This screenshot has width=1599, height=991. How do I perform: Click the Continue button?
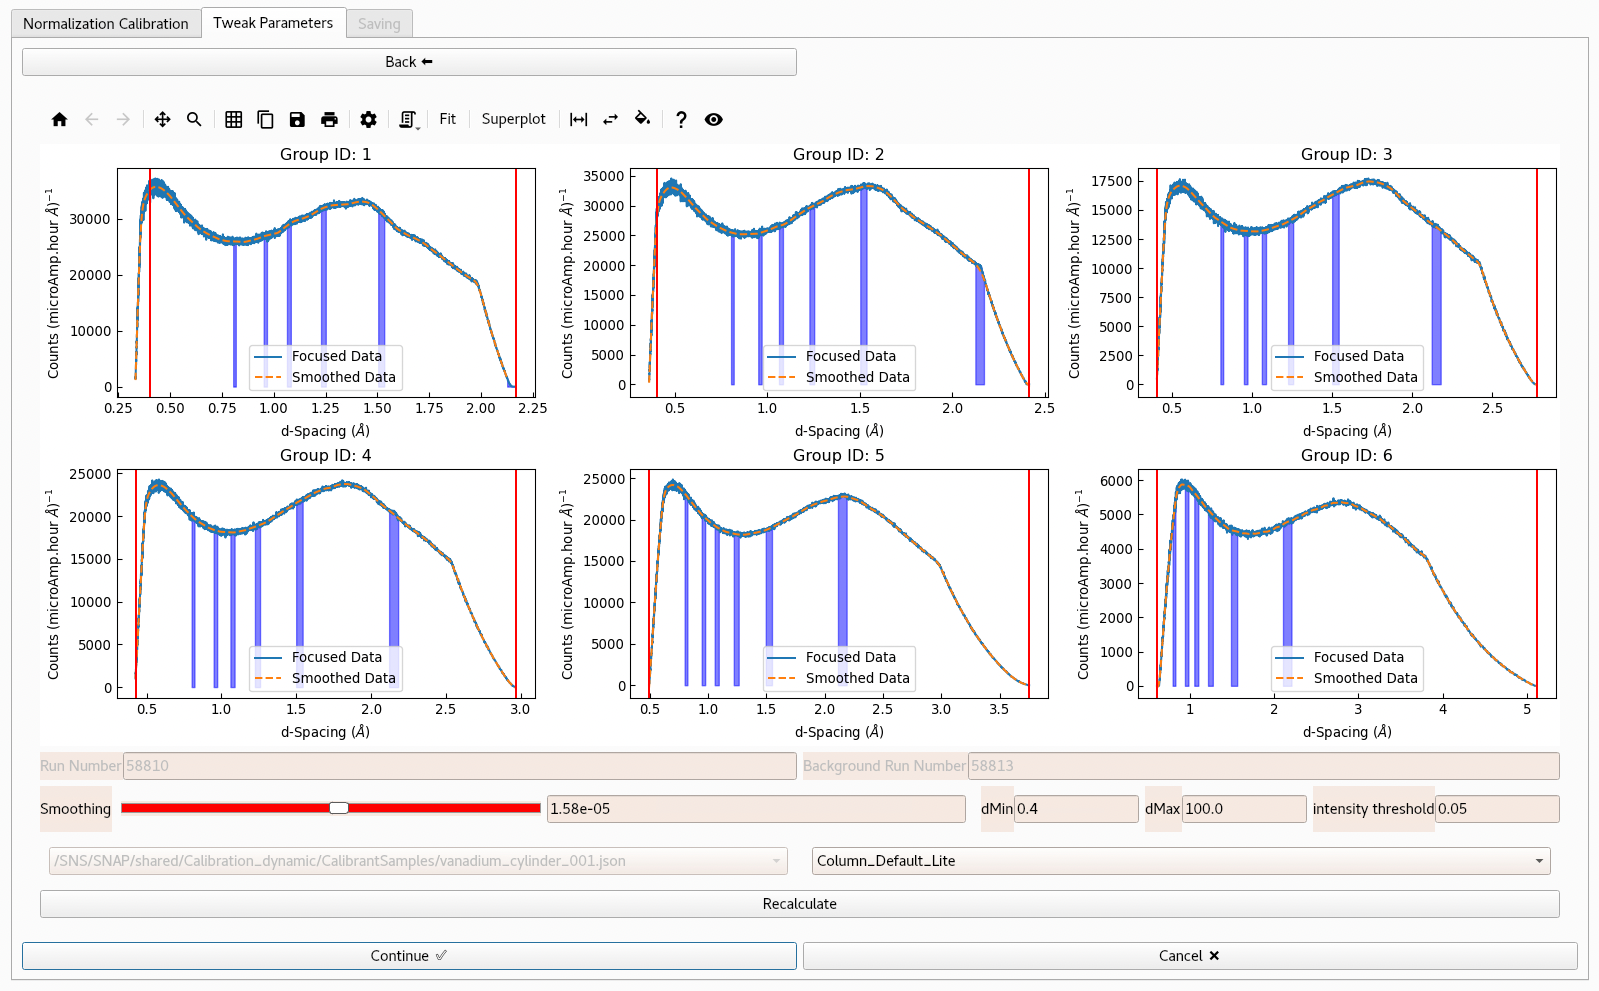point(409,956)
